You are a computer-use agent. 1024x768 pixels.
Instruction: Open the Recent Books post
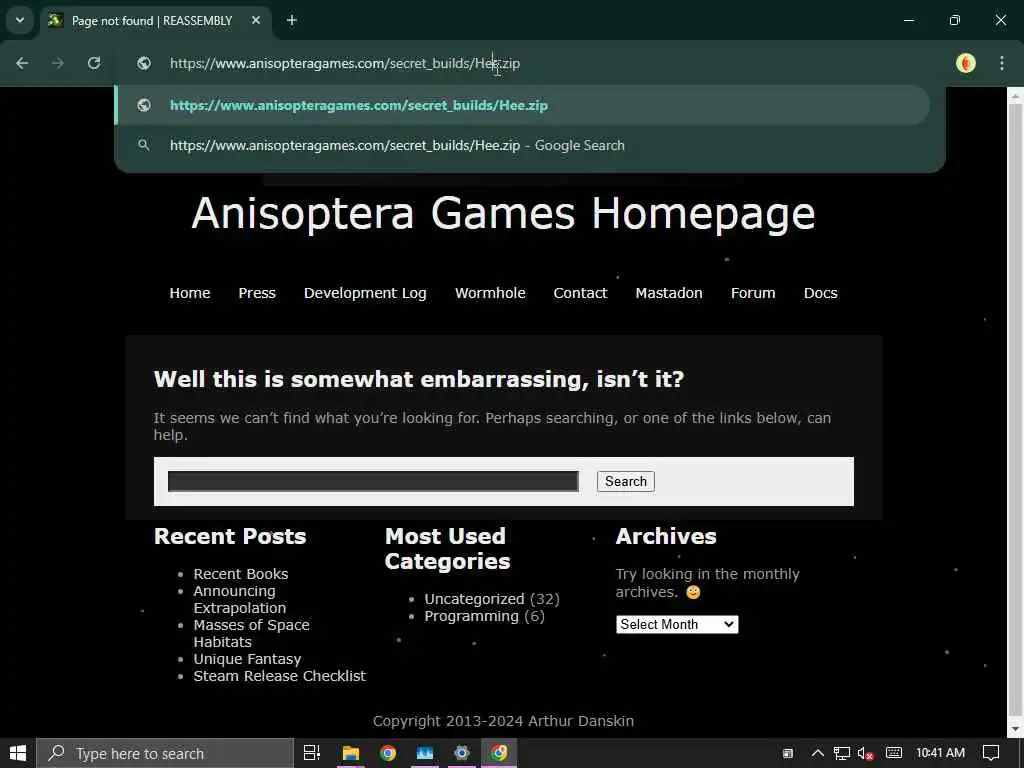click(x=240, y=574)
